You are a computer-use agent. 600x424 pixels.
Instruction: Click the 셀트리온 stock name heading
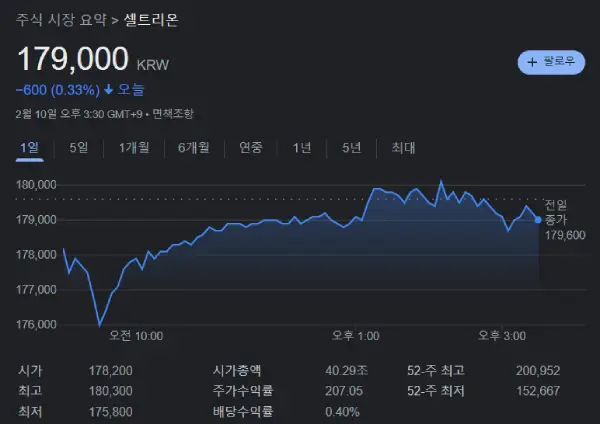point(151,20)
